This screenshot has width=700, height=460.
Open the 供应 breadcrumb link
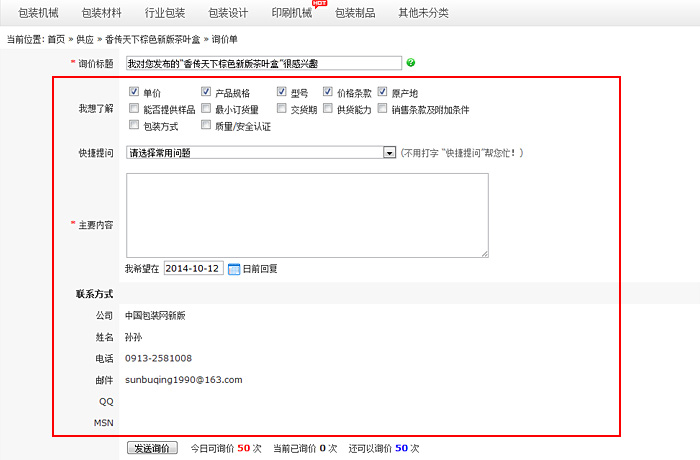click(86, 39)
